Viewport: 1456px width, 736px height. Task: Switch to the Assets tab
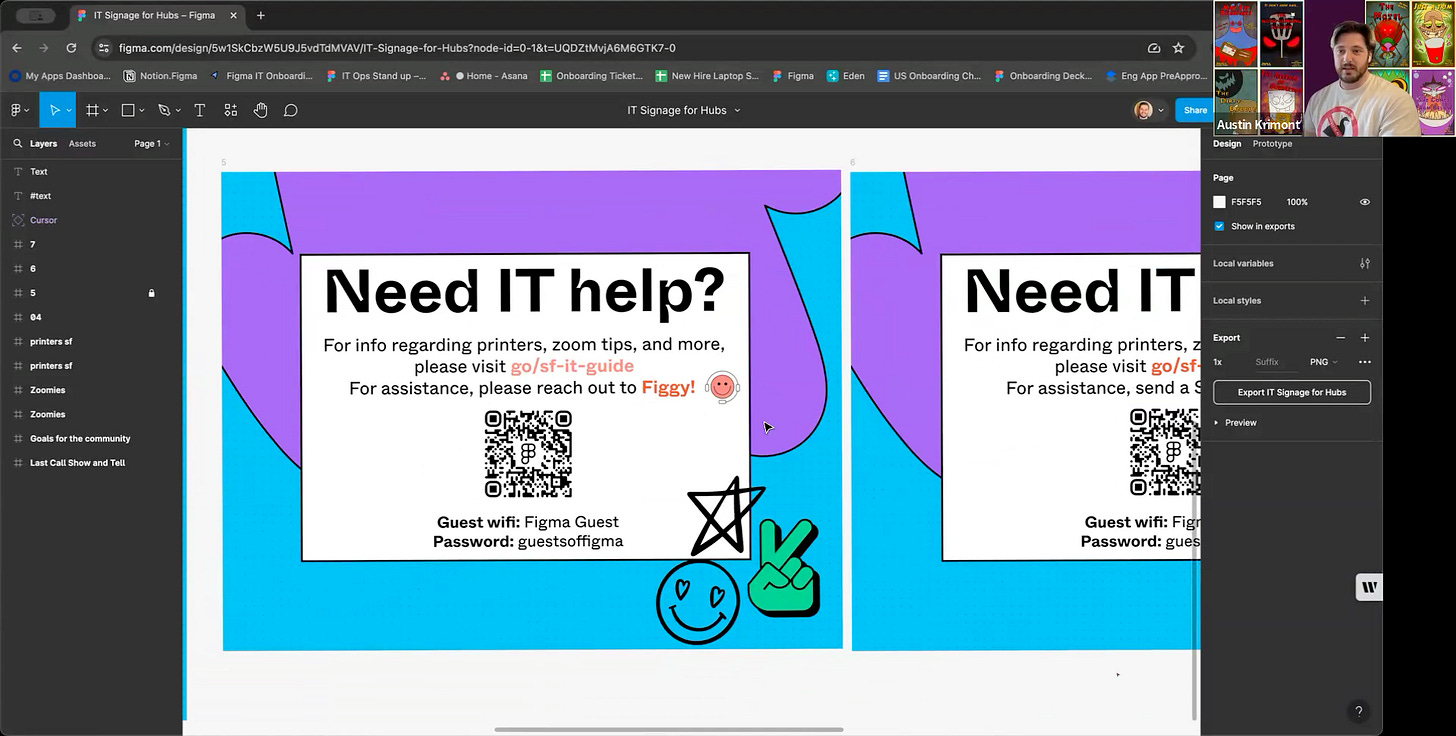tap(82, 144)
